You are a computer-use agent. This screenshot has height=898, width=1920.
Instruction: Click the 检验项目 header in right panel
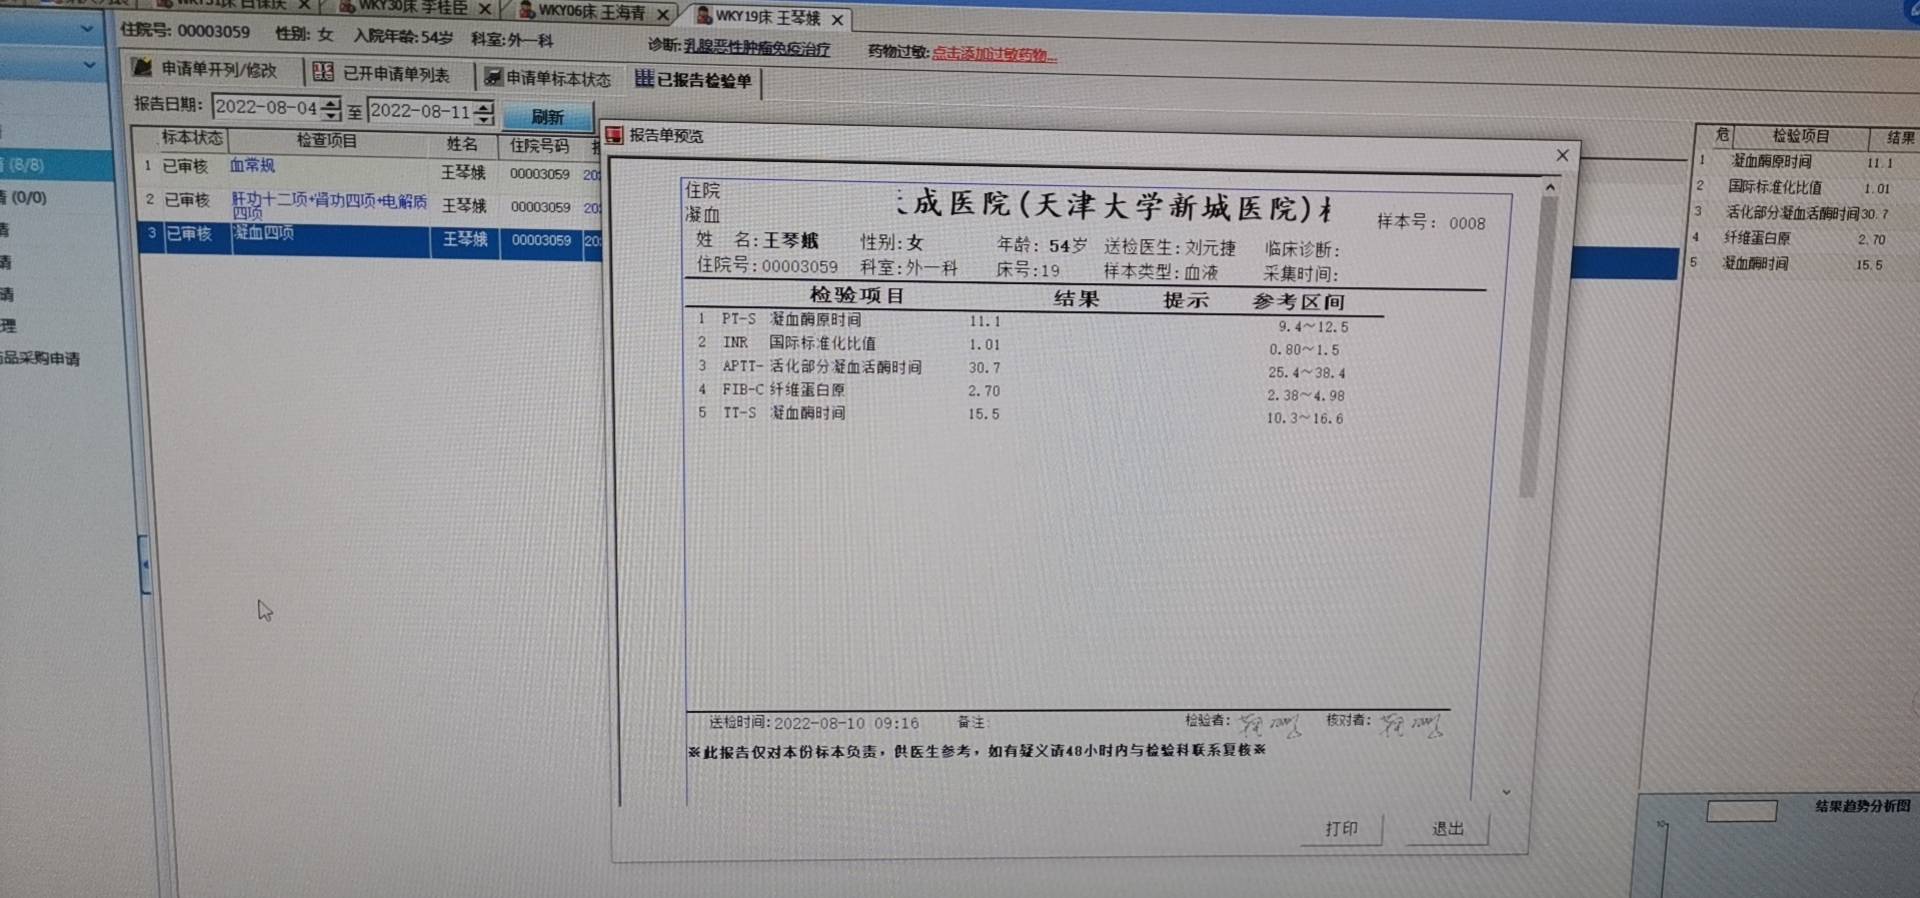point(1800,136)
